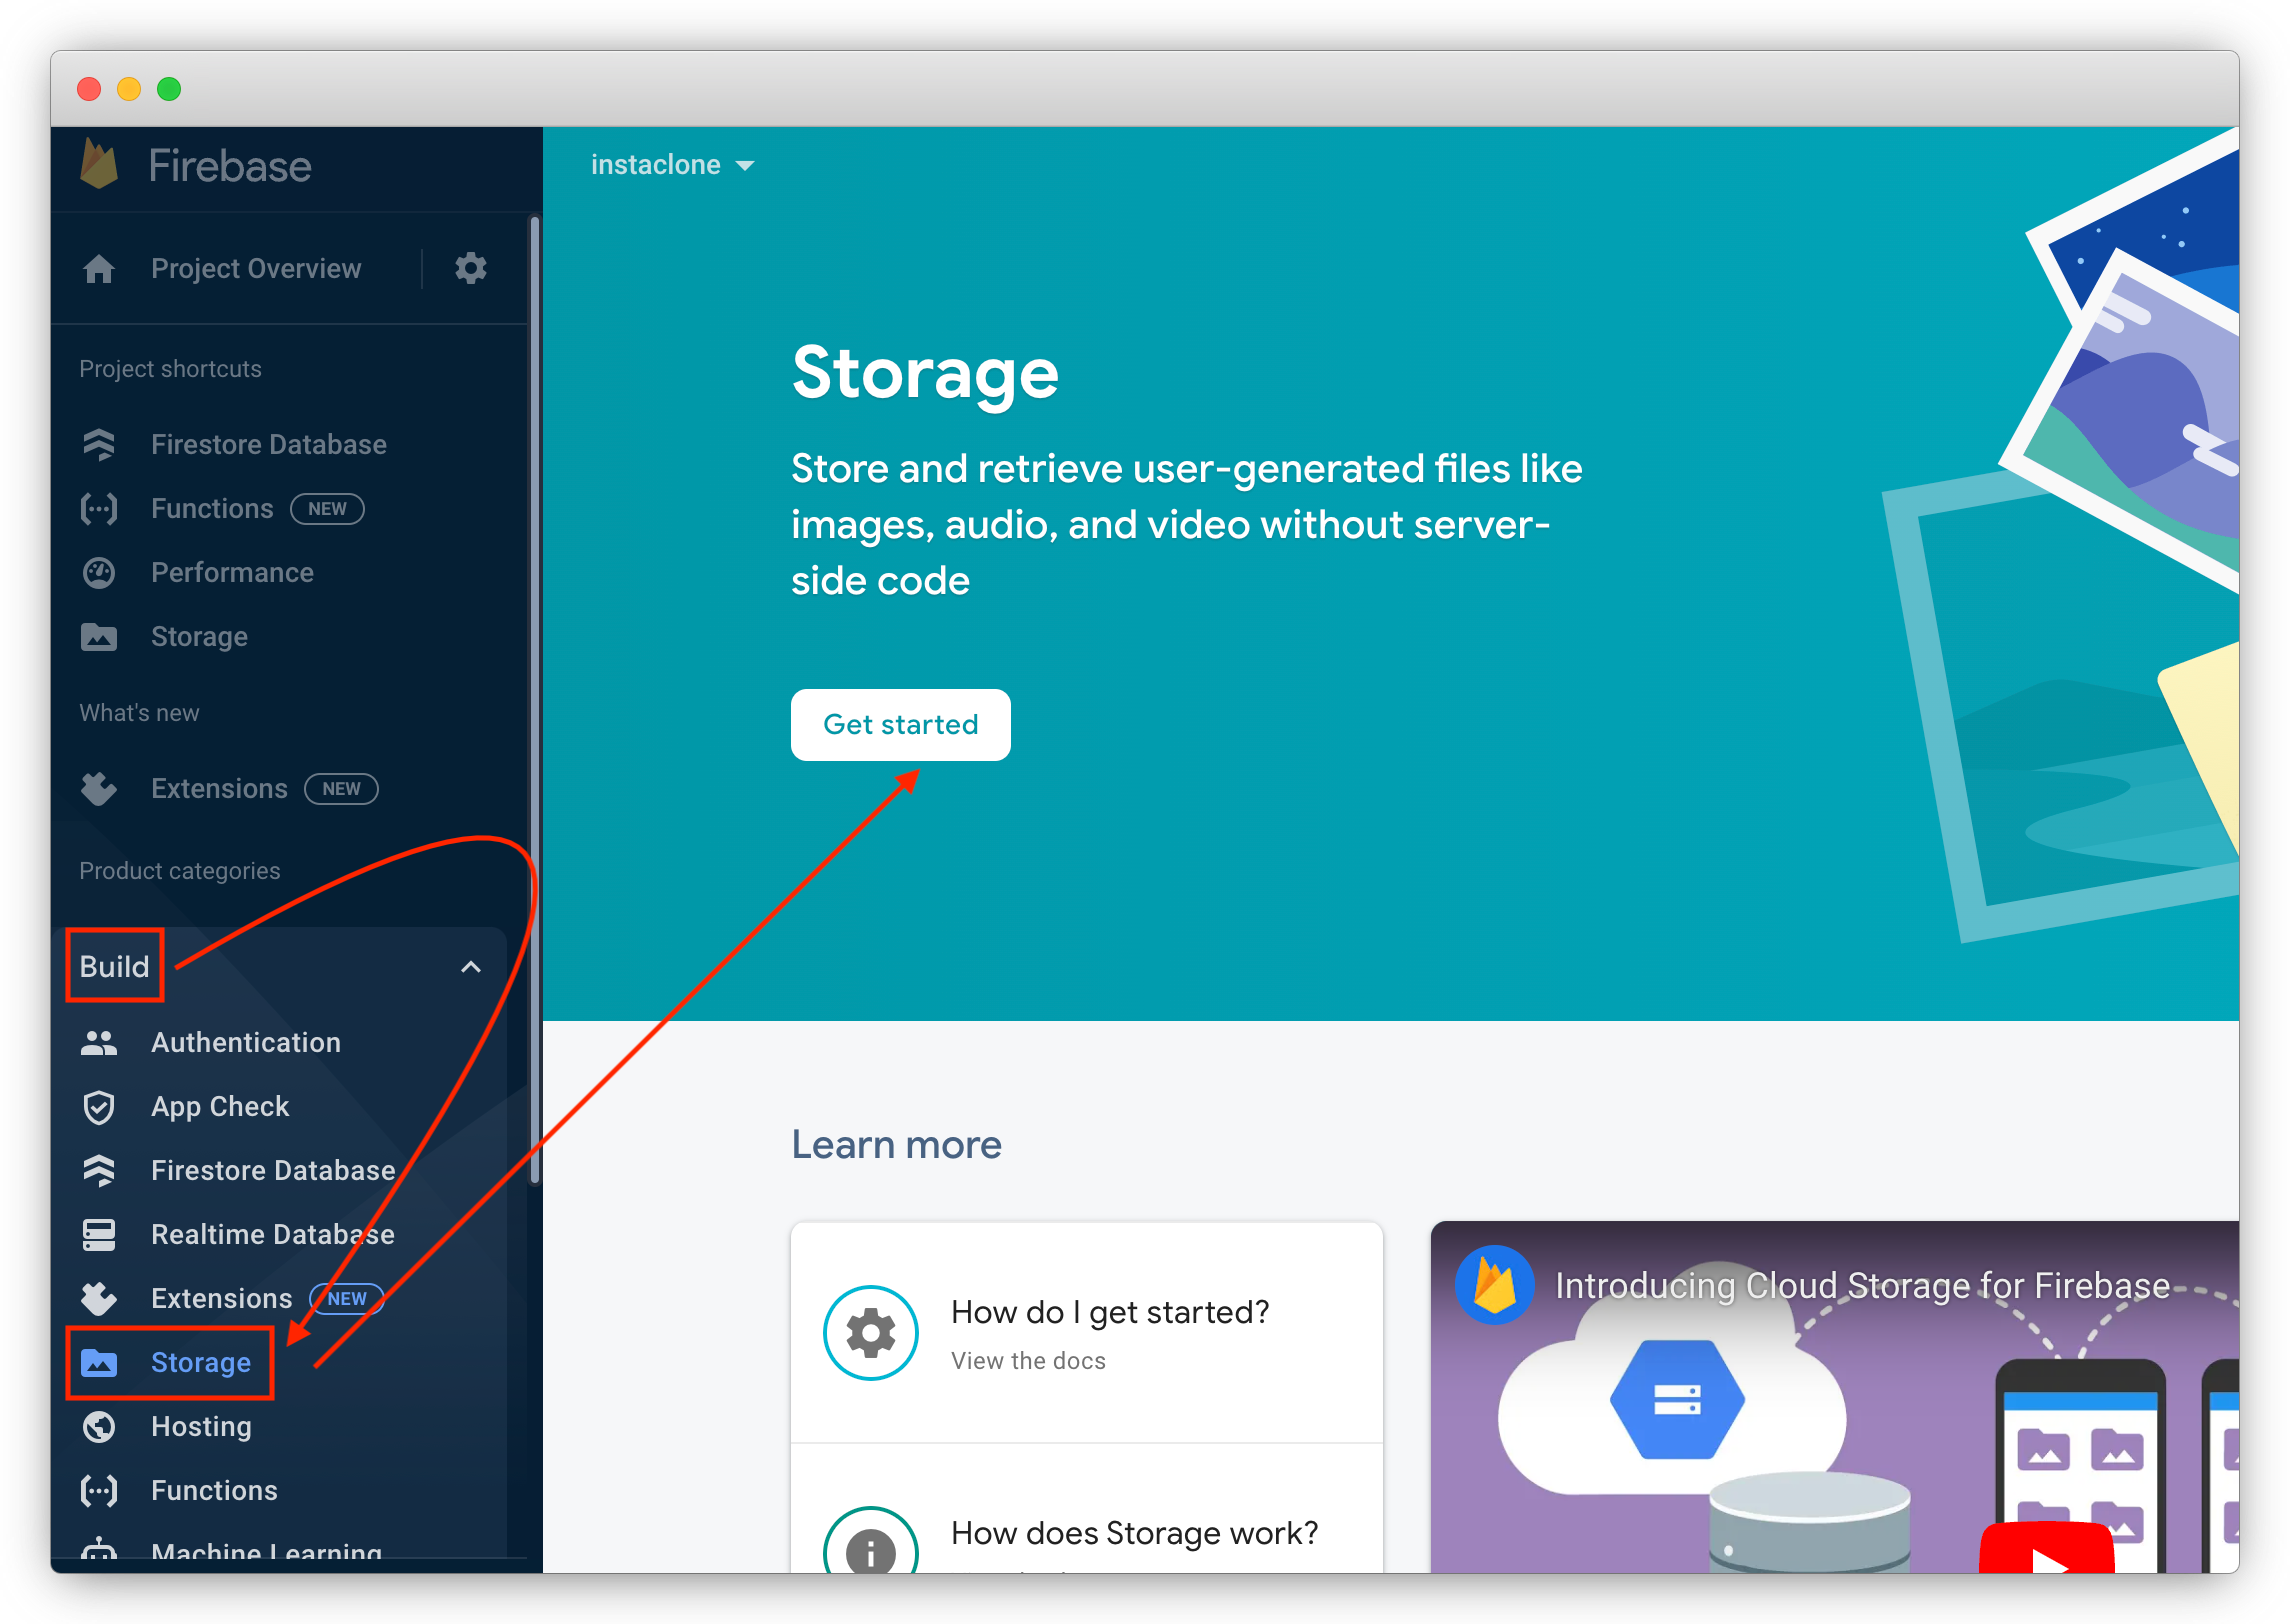2290x1624 pixels.
Task: Click the Firebase wordmark
Action: 230,166
